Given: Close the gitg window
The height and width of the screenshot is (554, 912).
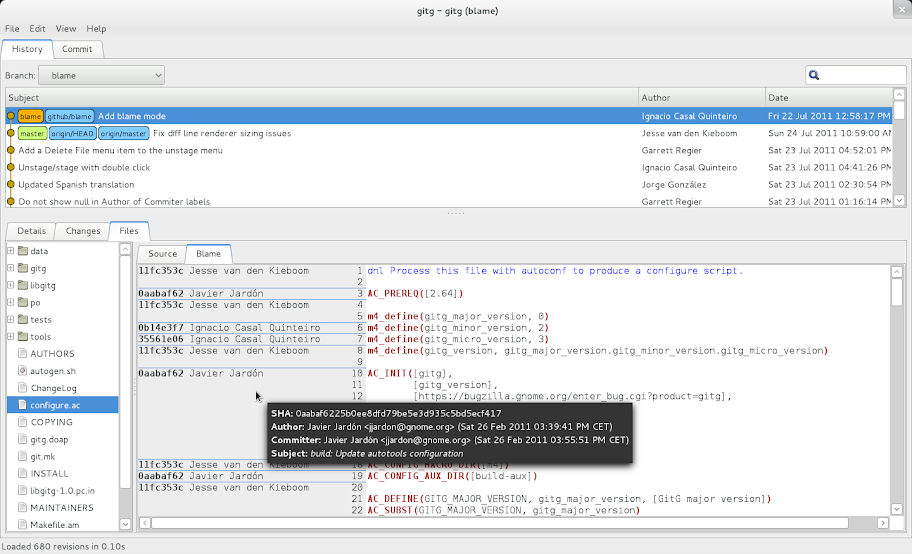Looking at the screenshot, I should [902, 9].
